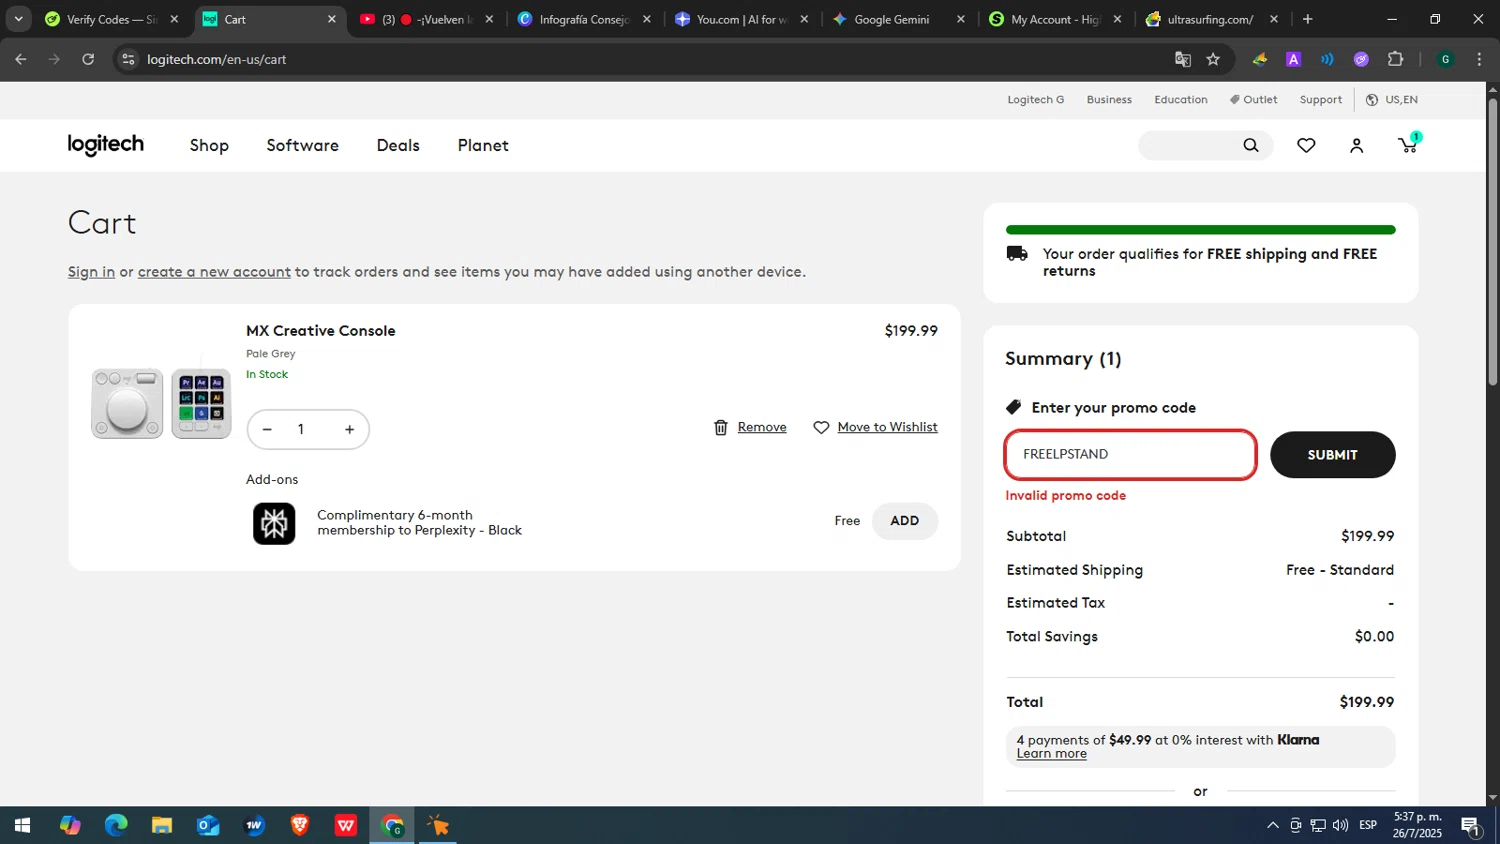The height and width of the screenshot is (844, 1500).
Task: Decrease quantity with the minus button
Action: [x=267, y=429]
